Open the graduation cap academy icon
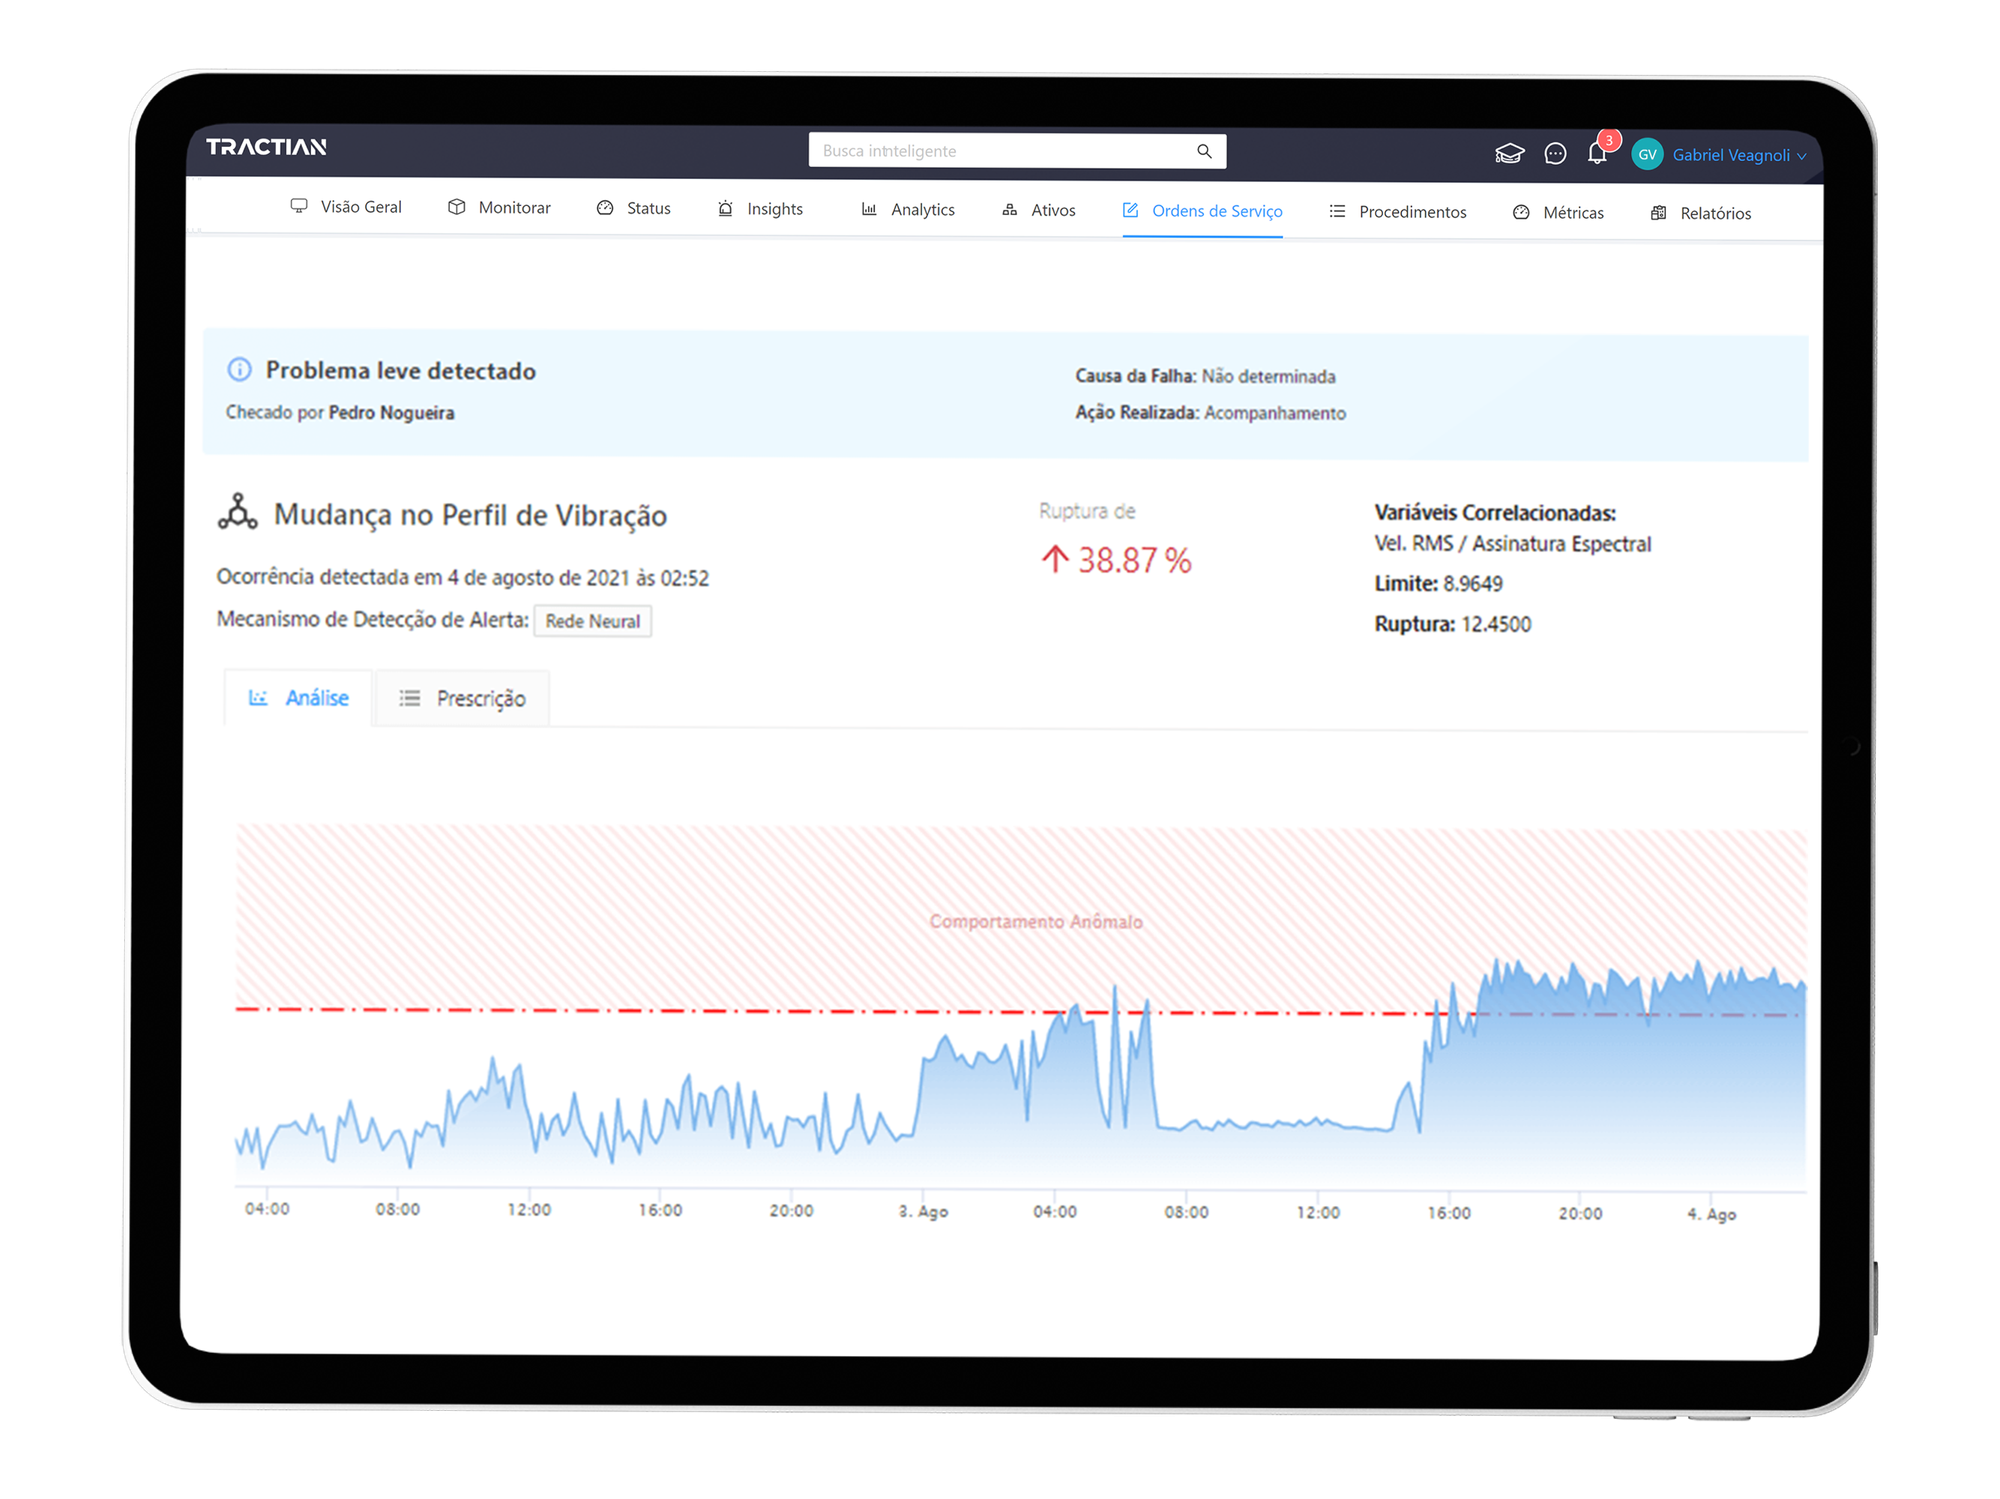 [1509, 153]
